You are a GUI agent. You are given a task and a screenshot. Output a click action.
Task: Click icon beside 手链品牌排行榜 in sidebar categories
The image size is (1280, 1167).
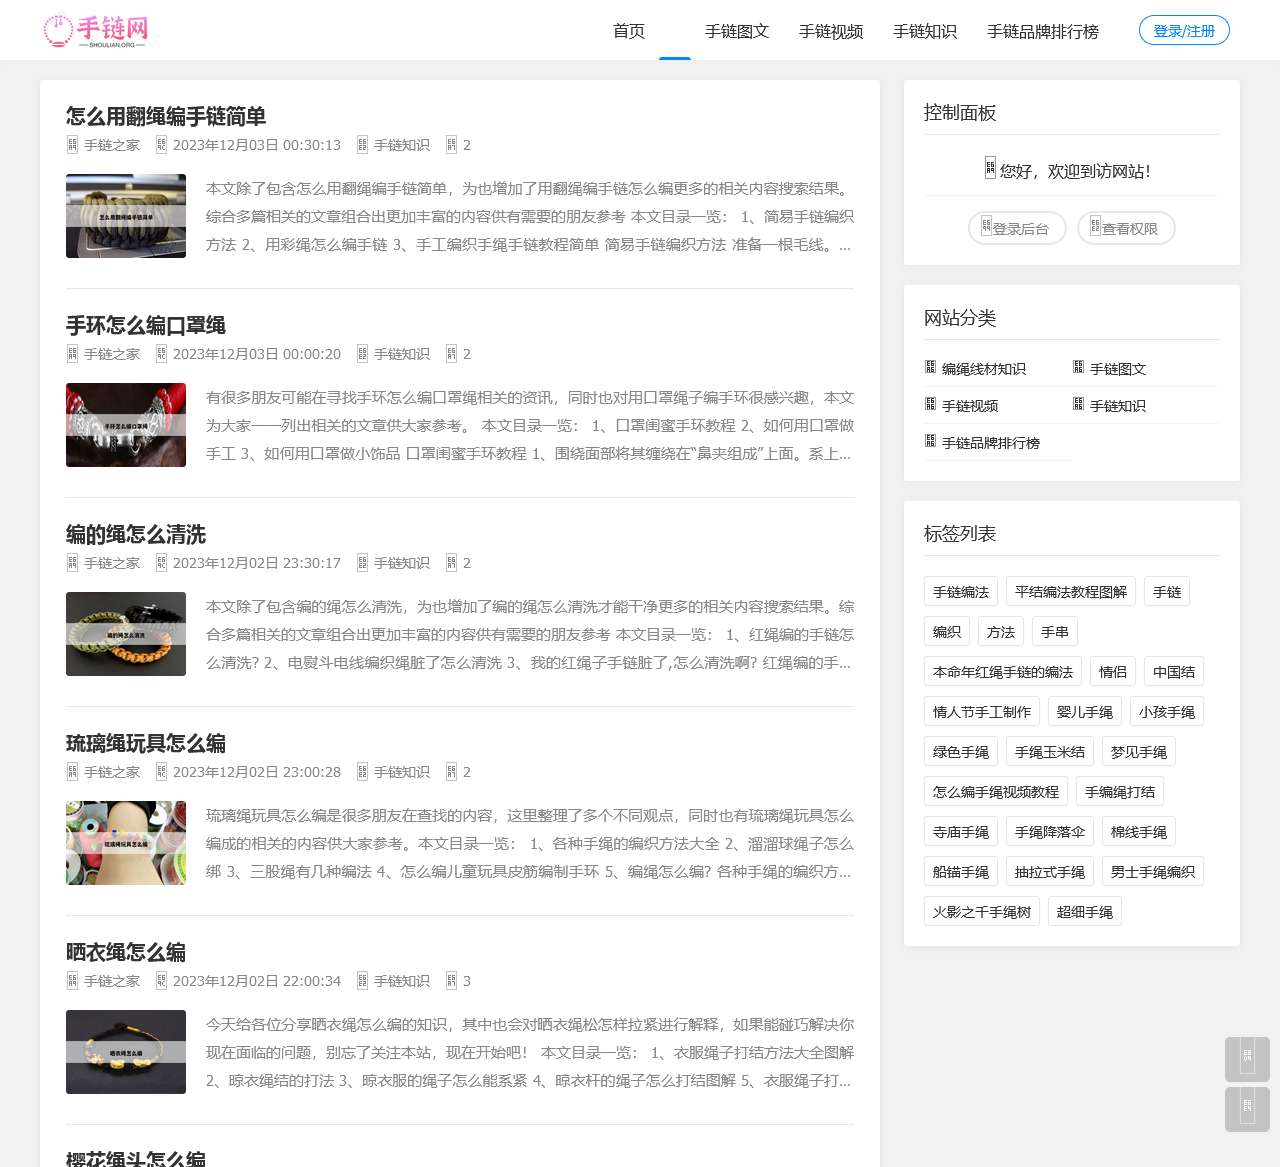click(930, 441)
